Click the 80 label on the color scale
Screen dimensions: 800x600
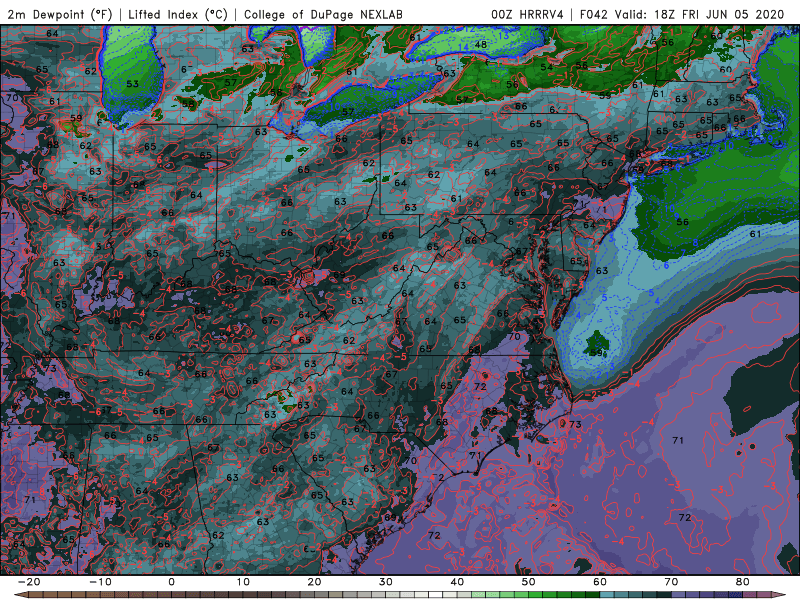[x=743, y=582]
